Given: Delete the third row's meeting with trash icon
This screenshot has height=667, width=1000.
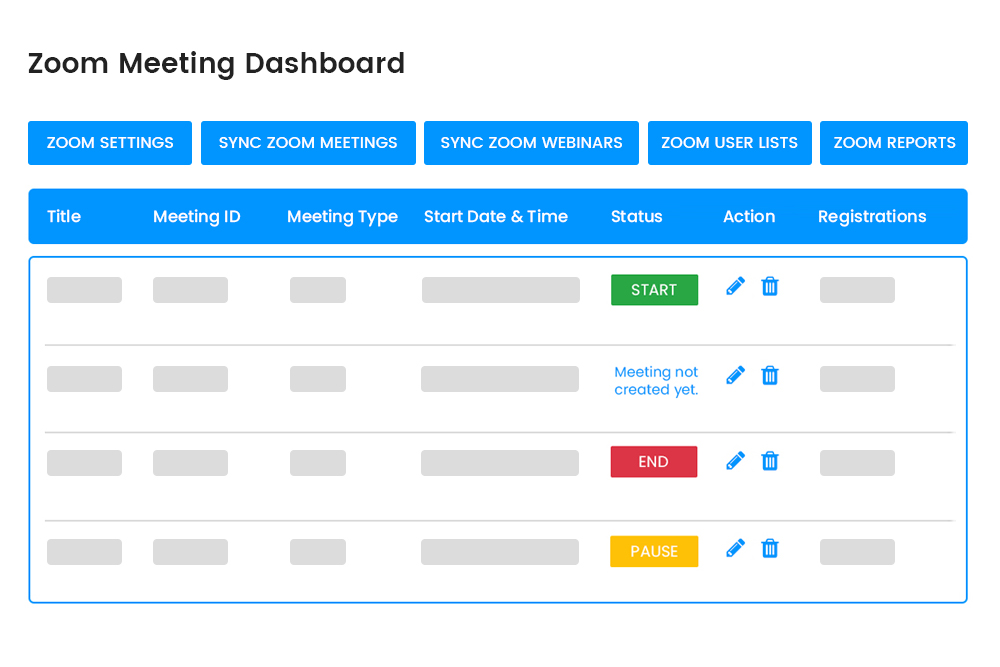Looking at the screenshot, I should [769, 461].
